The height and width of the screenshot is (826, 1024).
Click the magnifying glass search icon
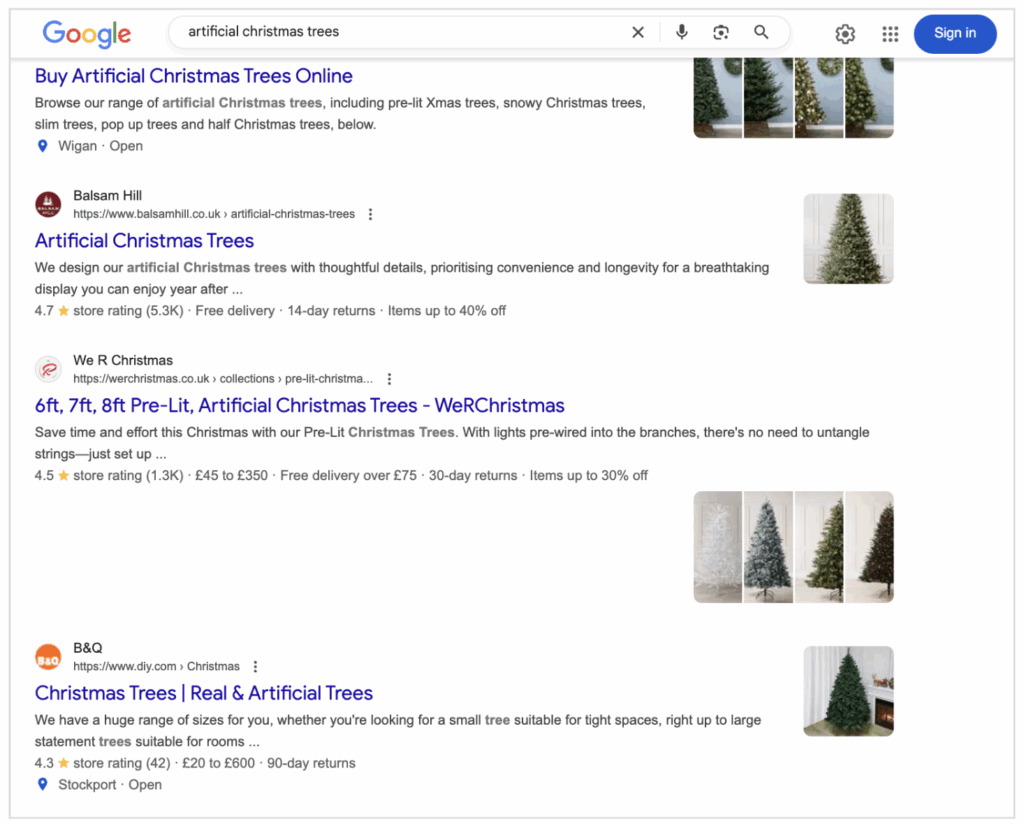761,32
